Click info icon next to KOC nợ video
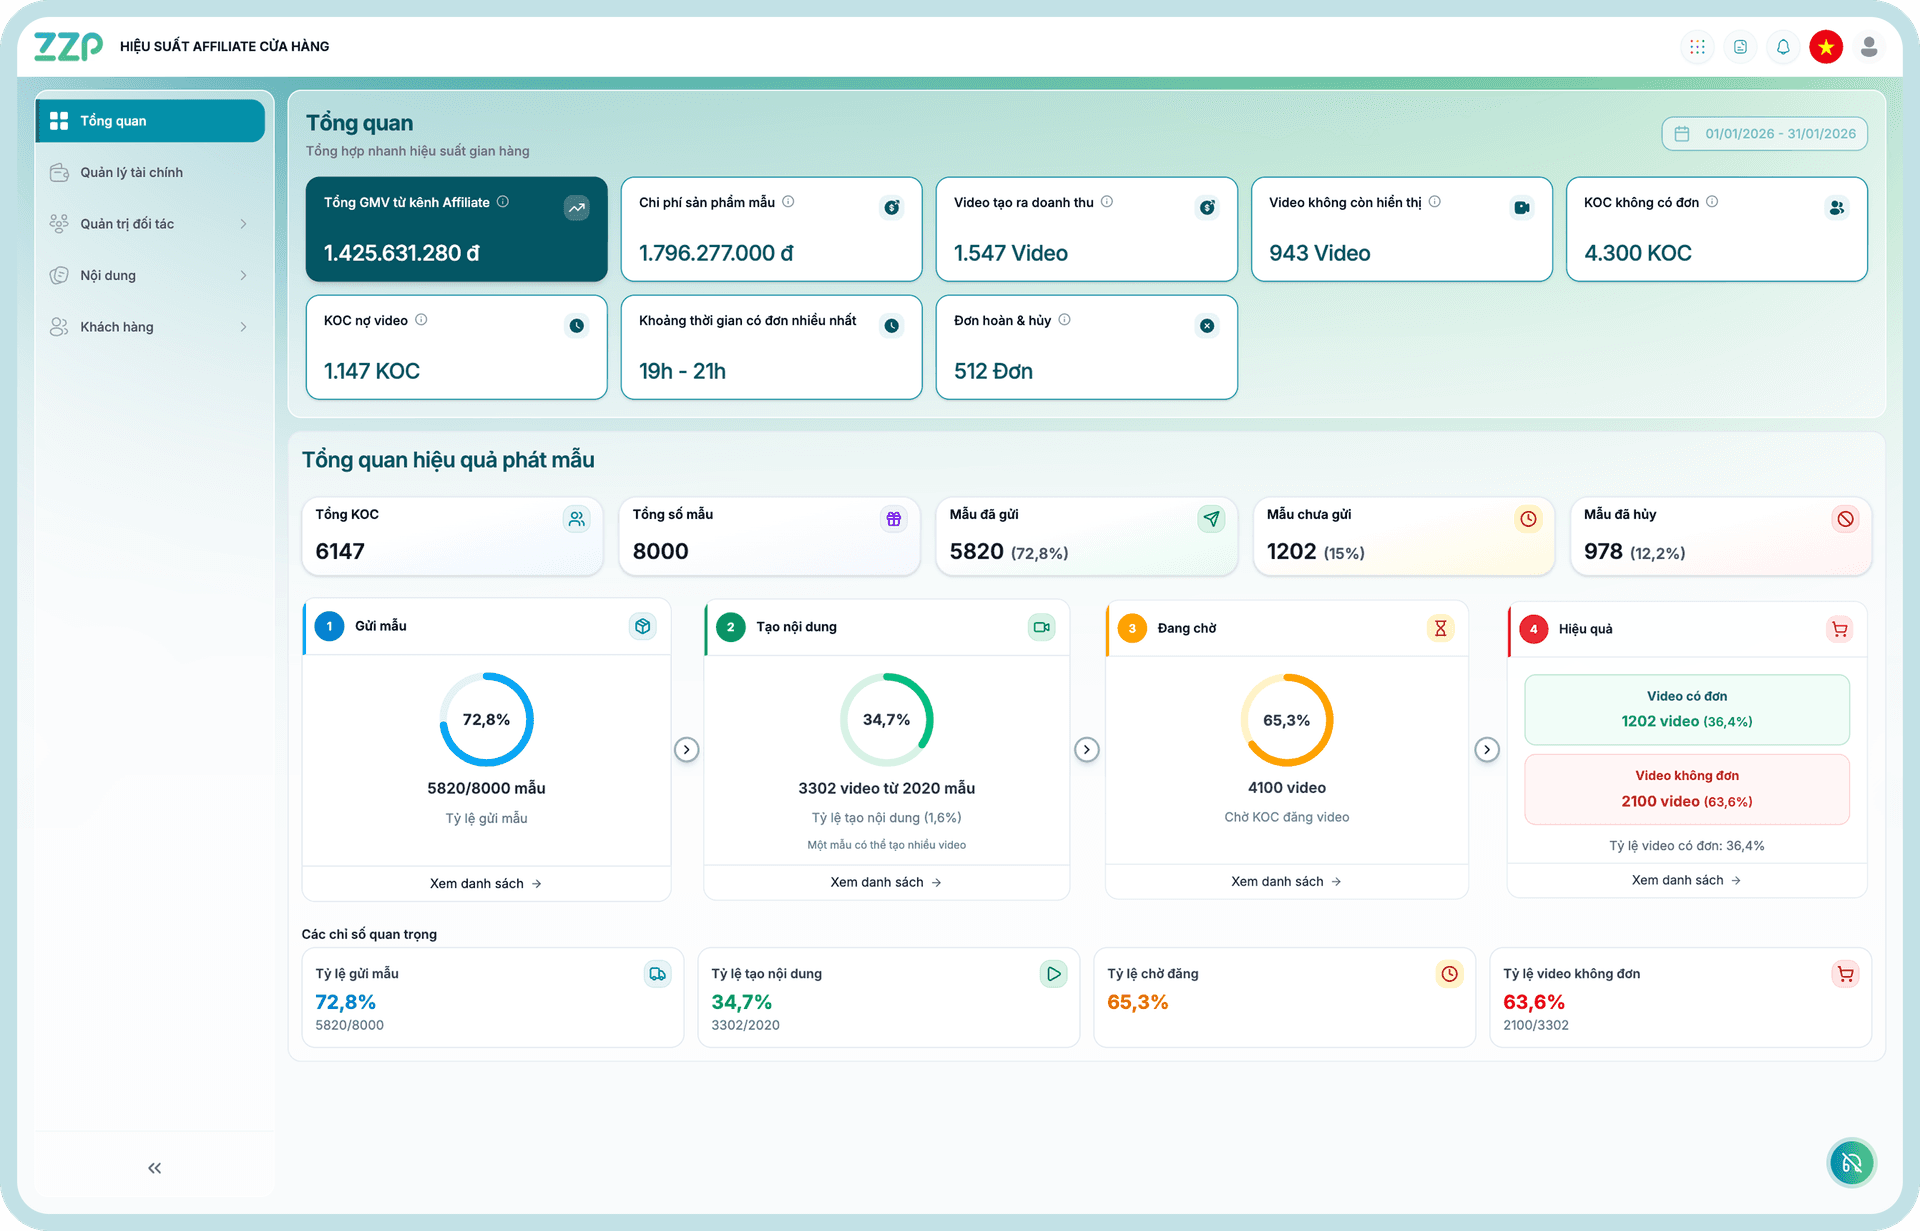1920x1231 pixels. point(421,320)
